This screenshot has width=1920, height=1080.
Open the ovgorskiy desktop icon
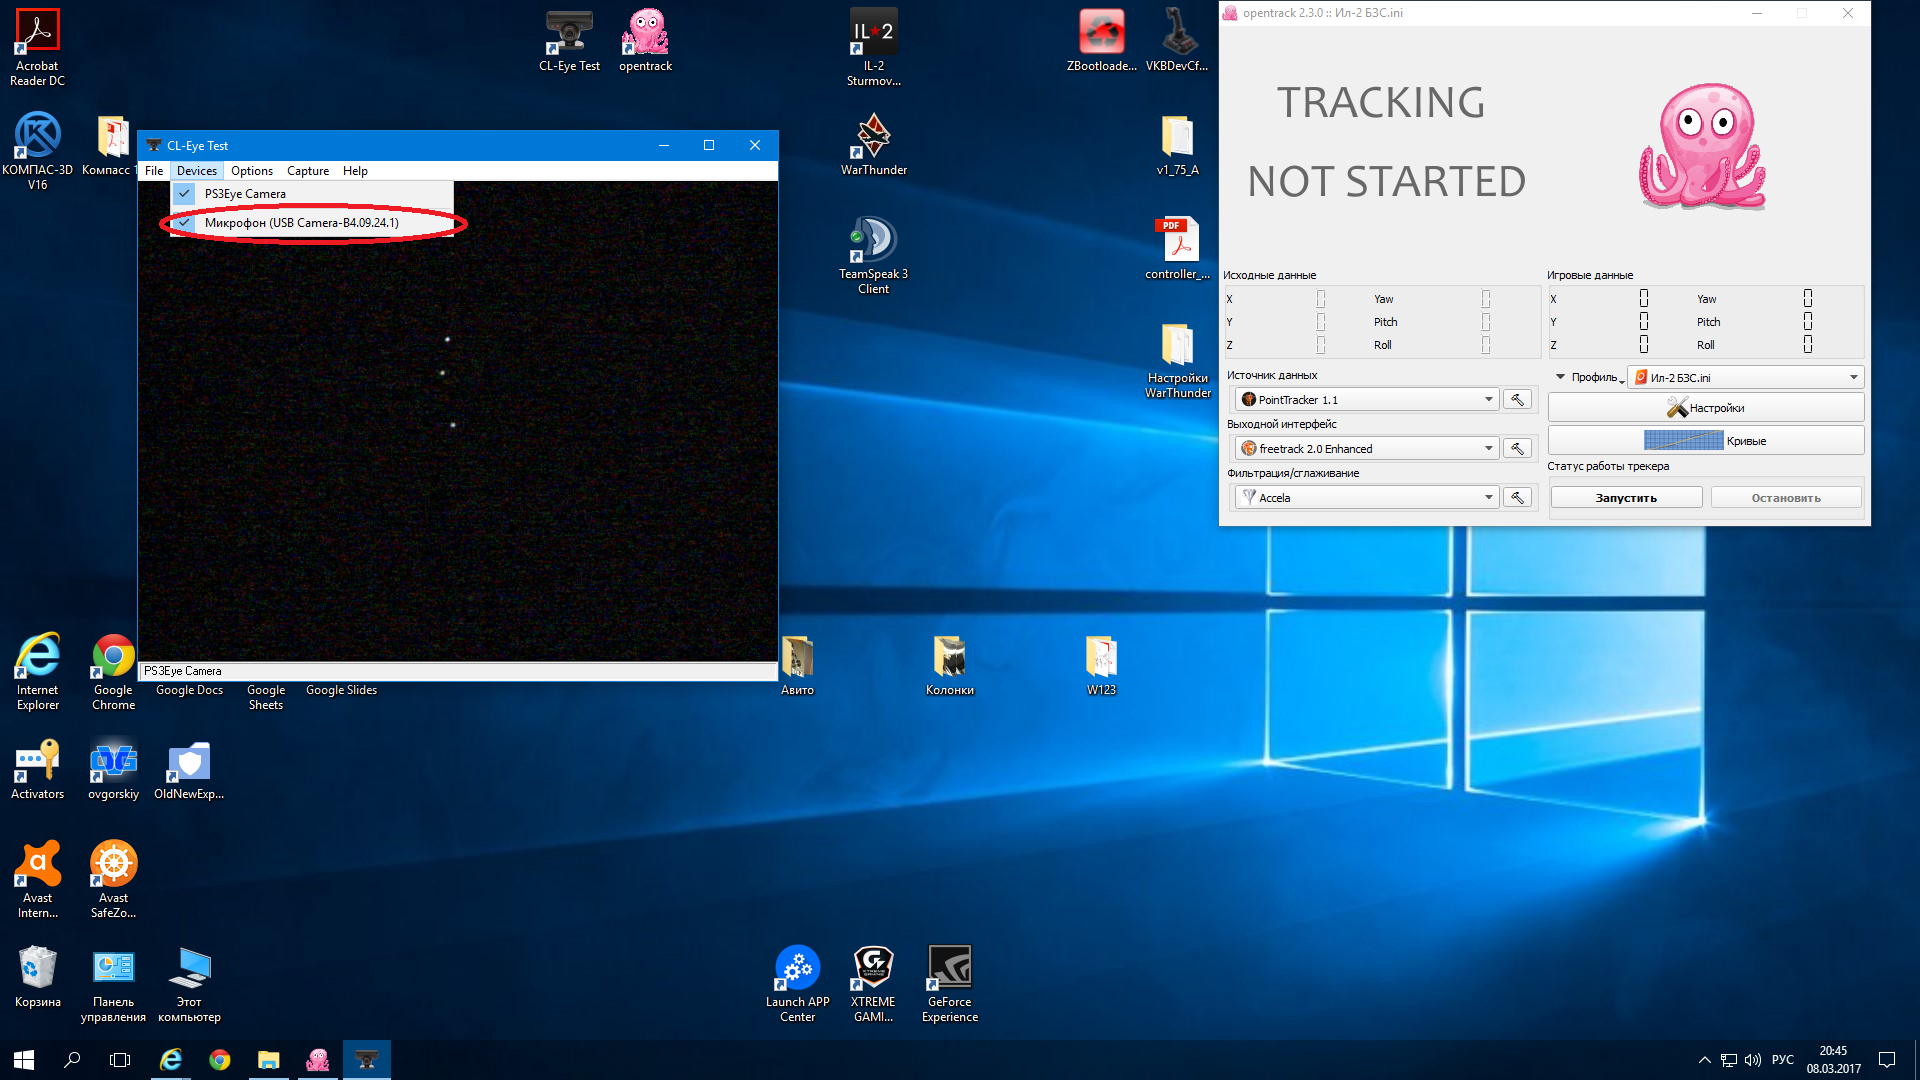[113, 770]
